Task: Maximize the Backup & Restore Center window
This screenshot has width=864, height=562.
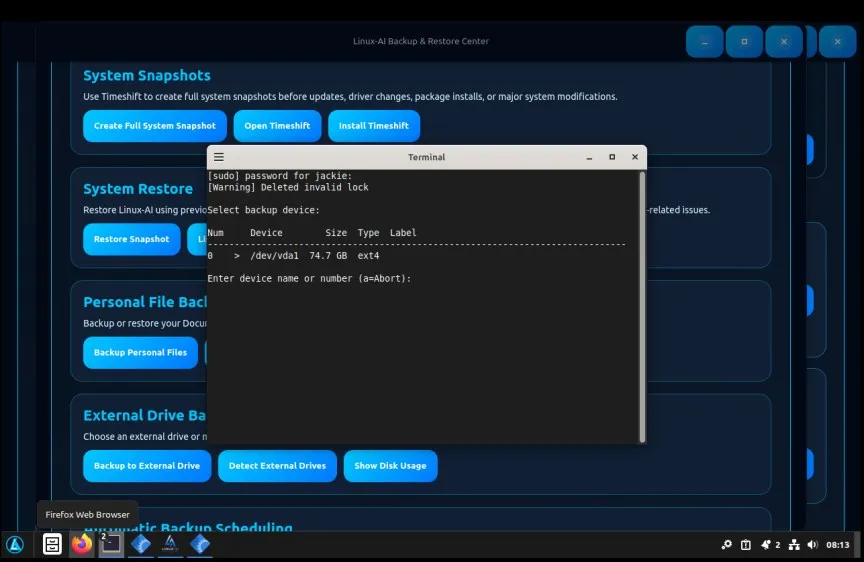Action: coord(744,41)
